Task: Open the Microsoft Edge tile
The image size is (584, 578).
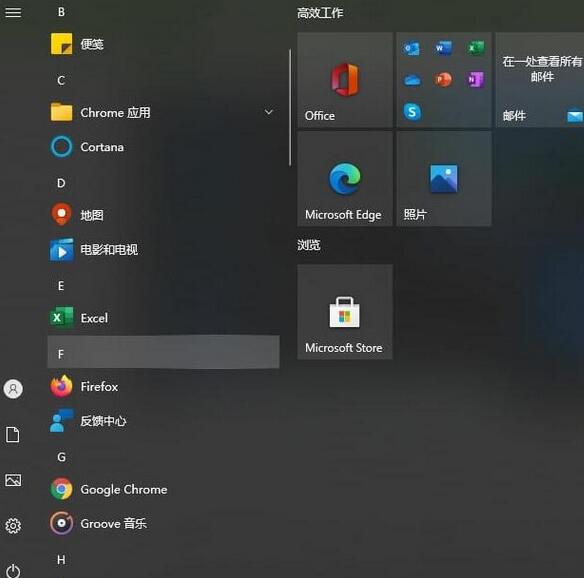Action: tap(345, 178)
